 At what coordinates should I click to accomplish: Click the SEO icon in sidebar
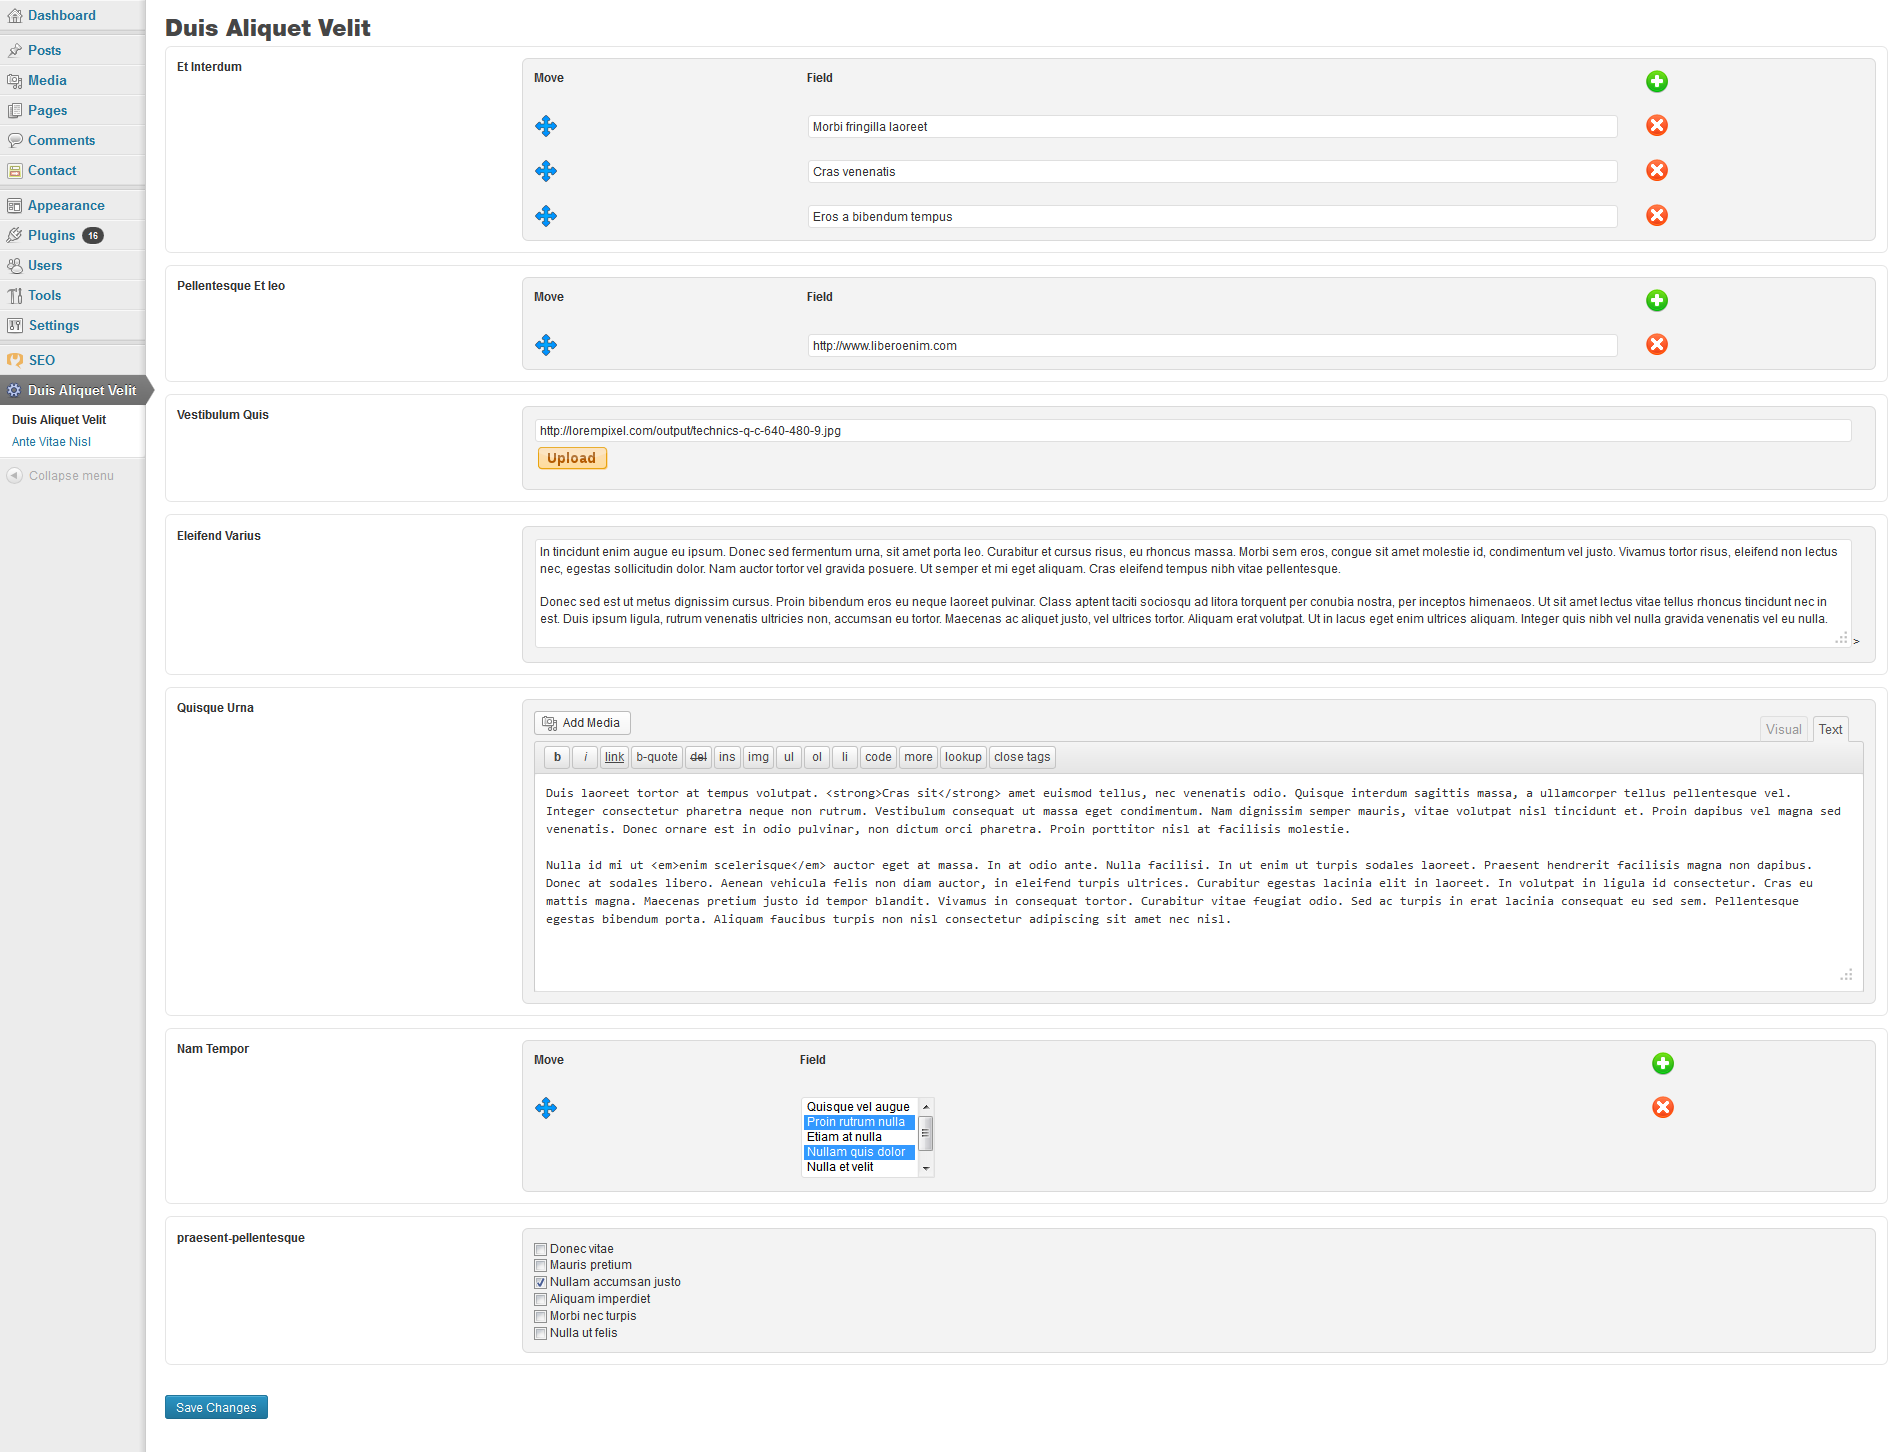[x=15, y=360]
